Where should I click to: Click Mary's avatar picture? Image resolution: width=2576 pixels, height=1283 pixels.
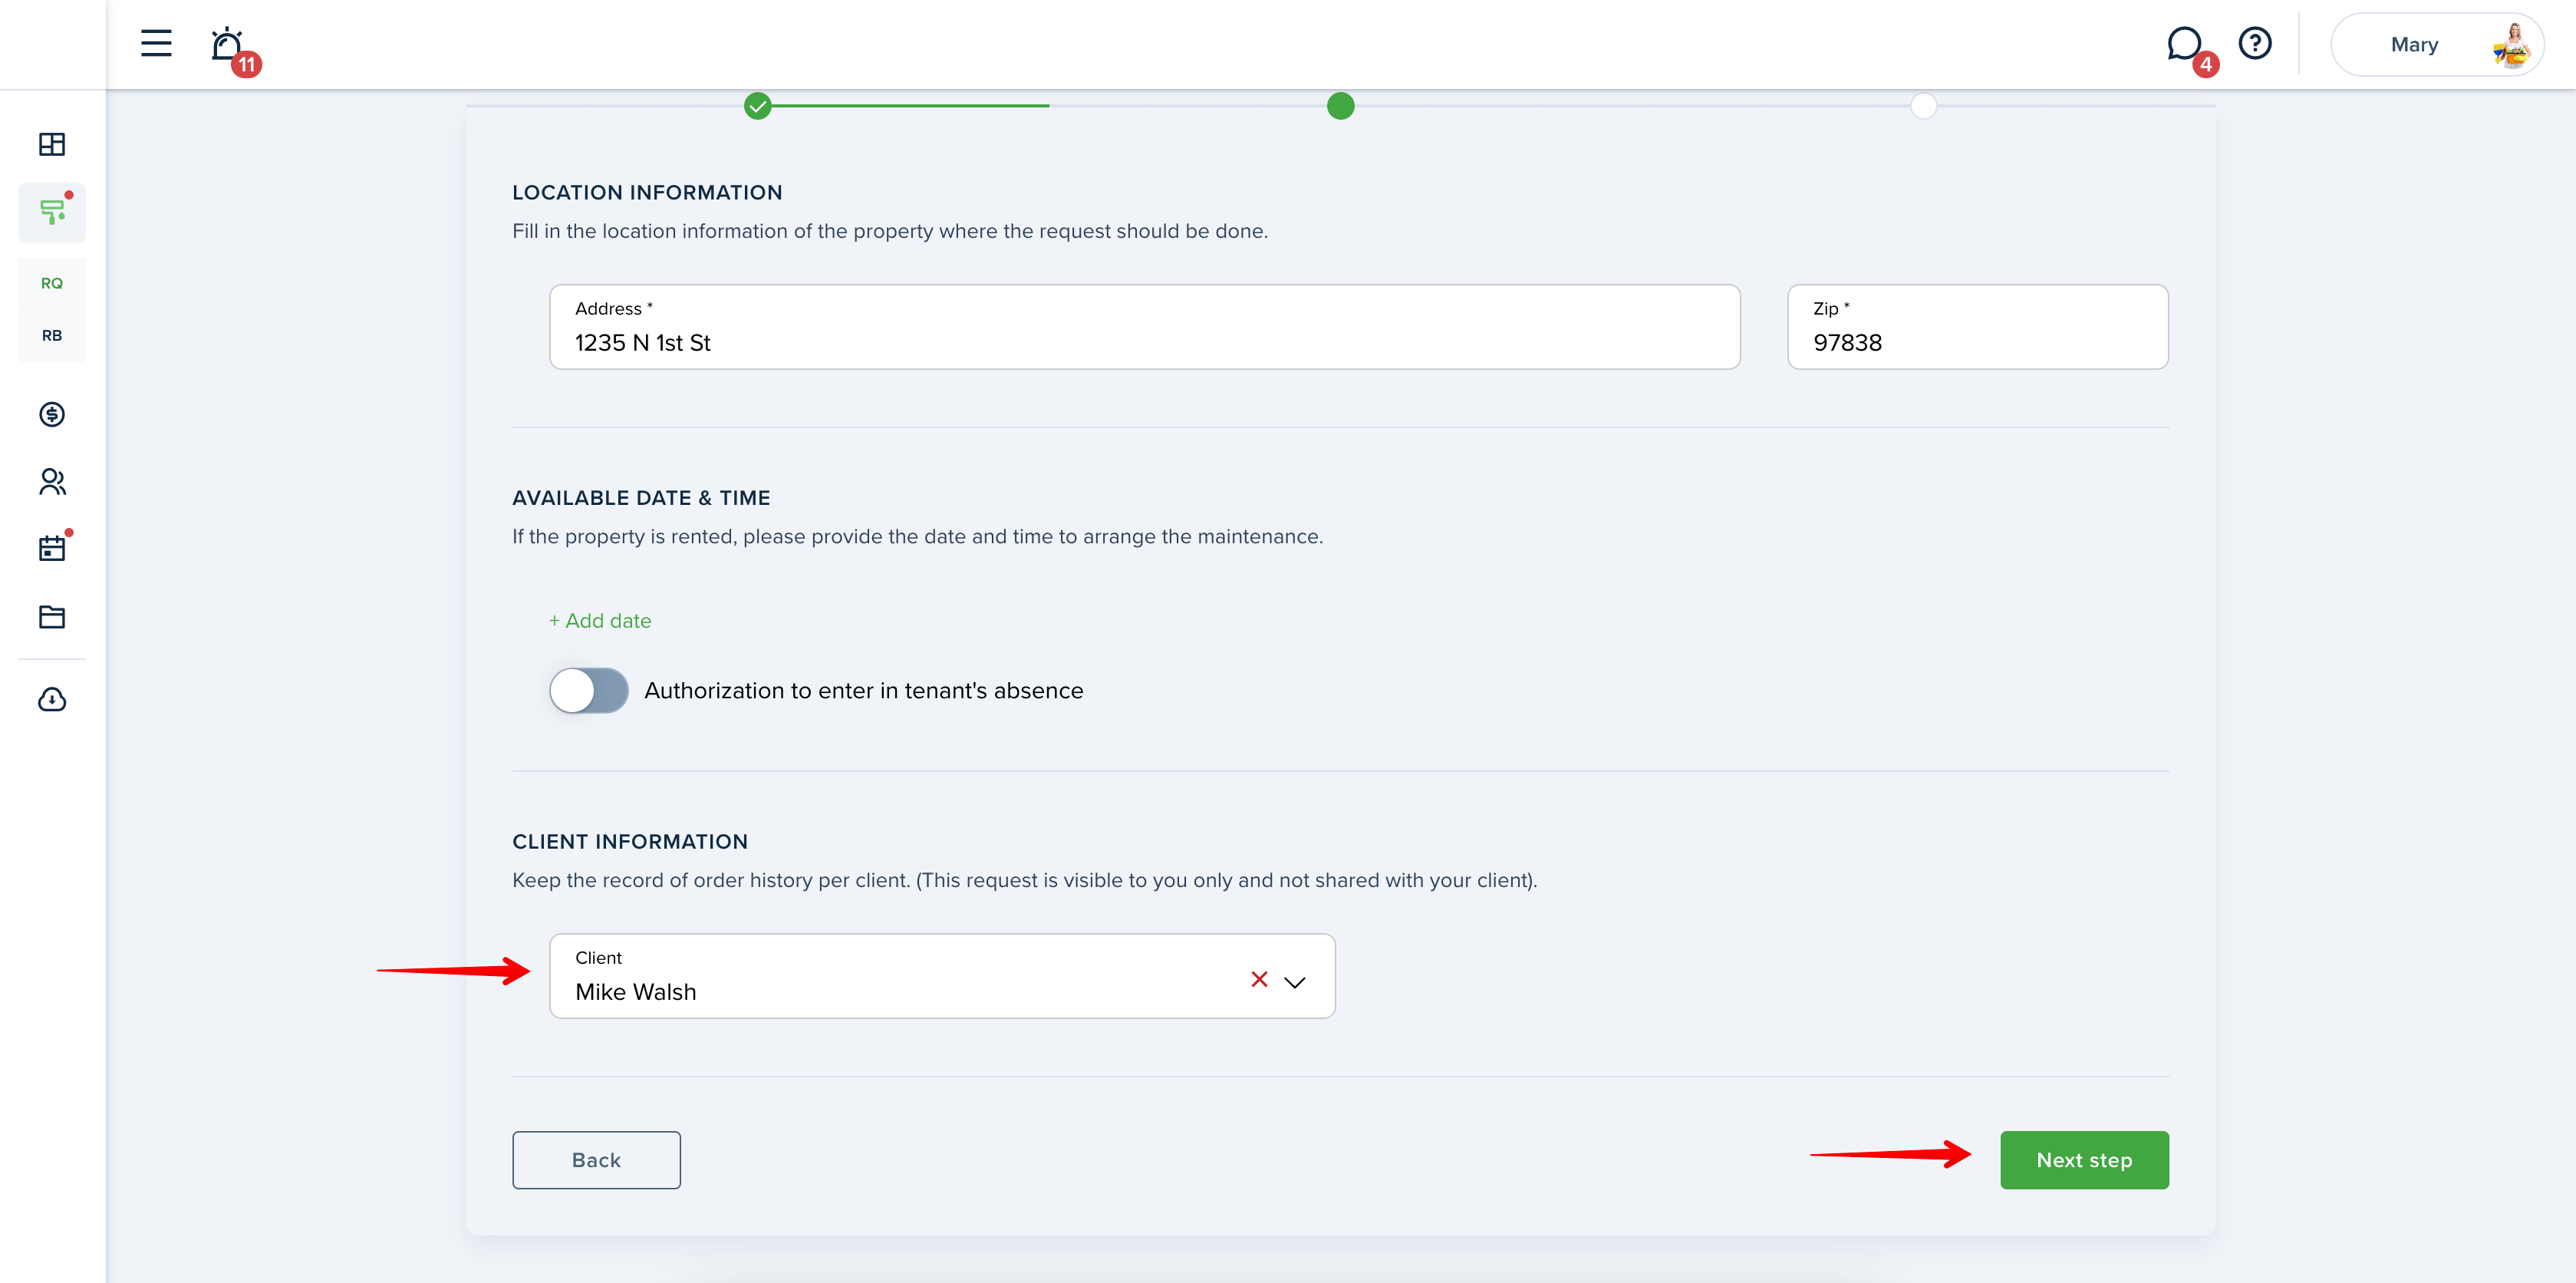click(x=2511, y=45)
